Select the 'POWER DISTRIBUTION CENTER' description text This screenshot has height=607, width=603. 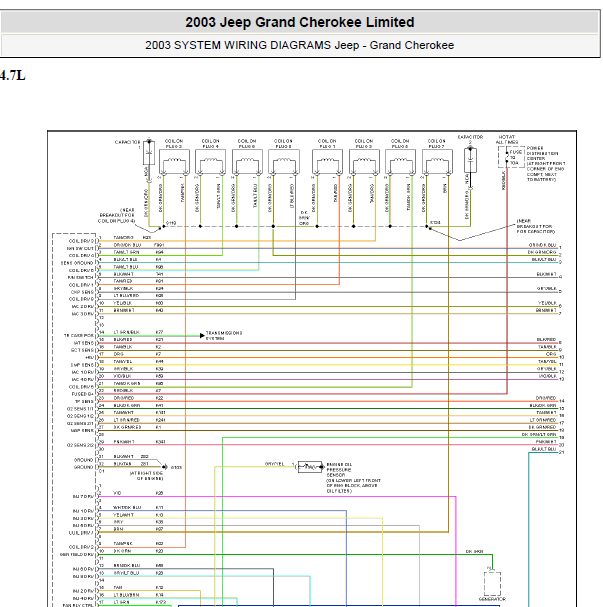[546, 164]
